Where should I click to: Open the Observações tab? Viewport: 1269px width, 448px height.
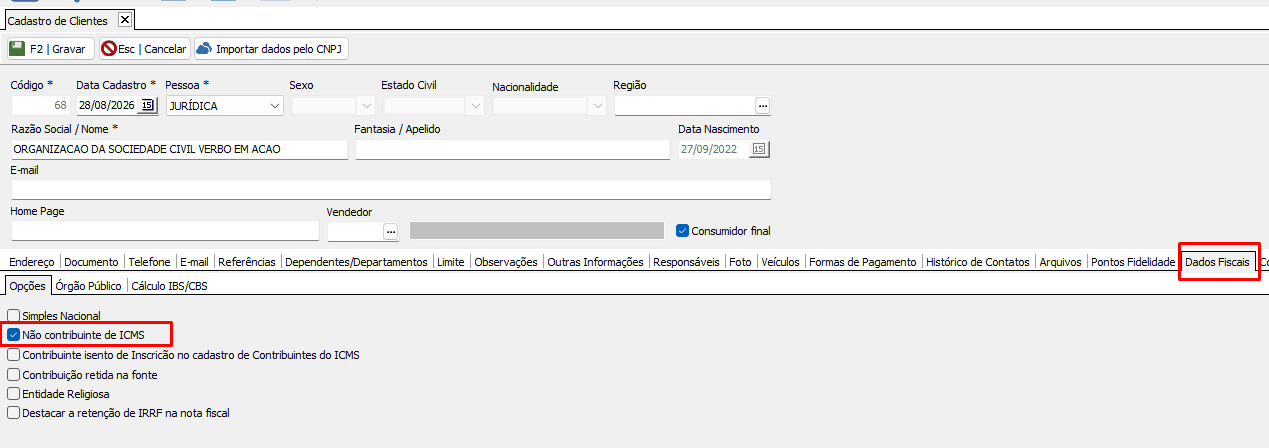506,262
